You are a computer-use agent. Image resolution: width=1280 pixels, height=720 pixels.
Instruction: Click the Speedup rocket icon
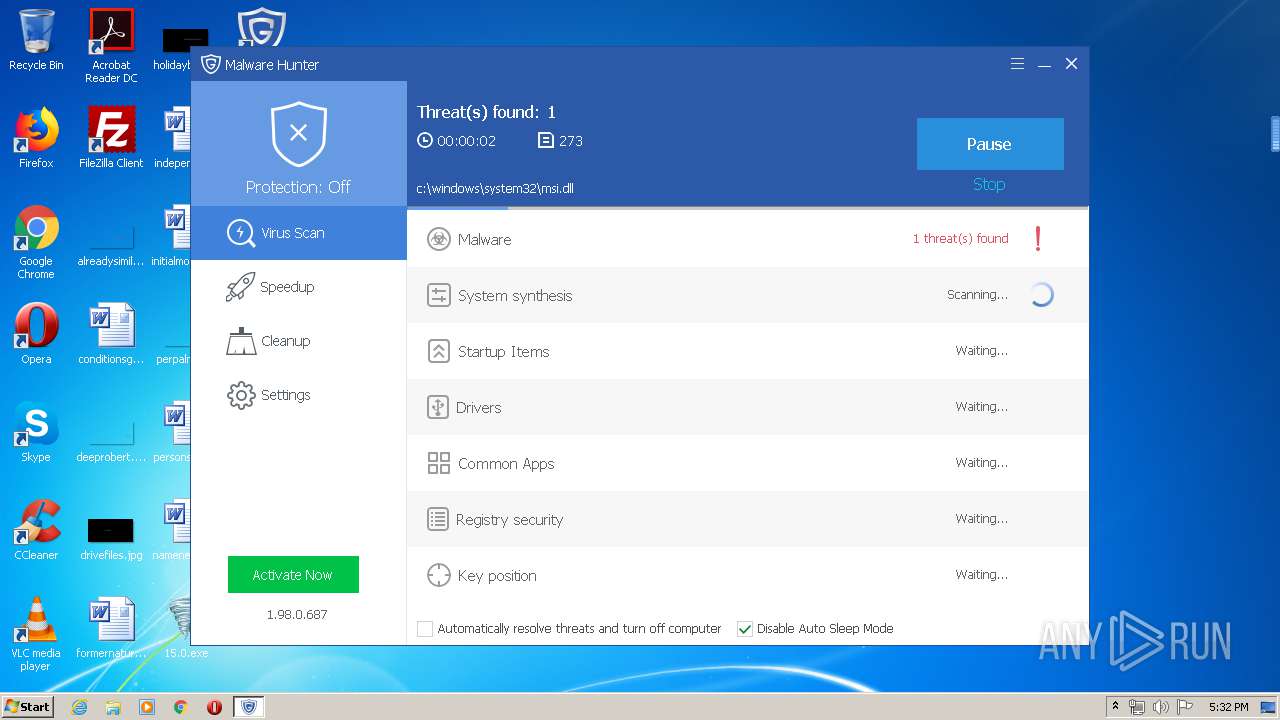(x=240, y=287)
